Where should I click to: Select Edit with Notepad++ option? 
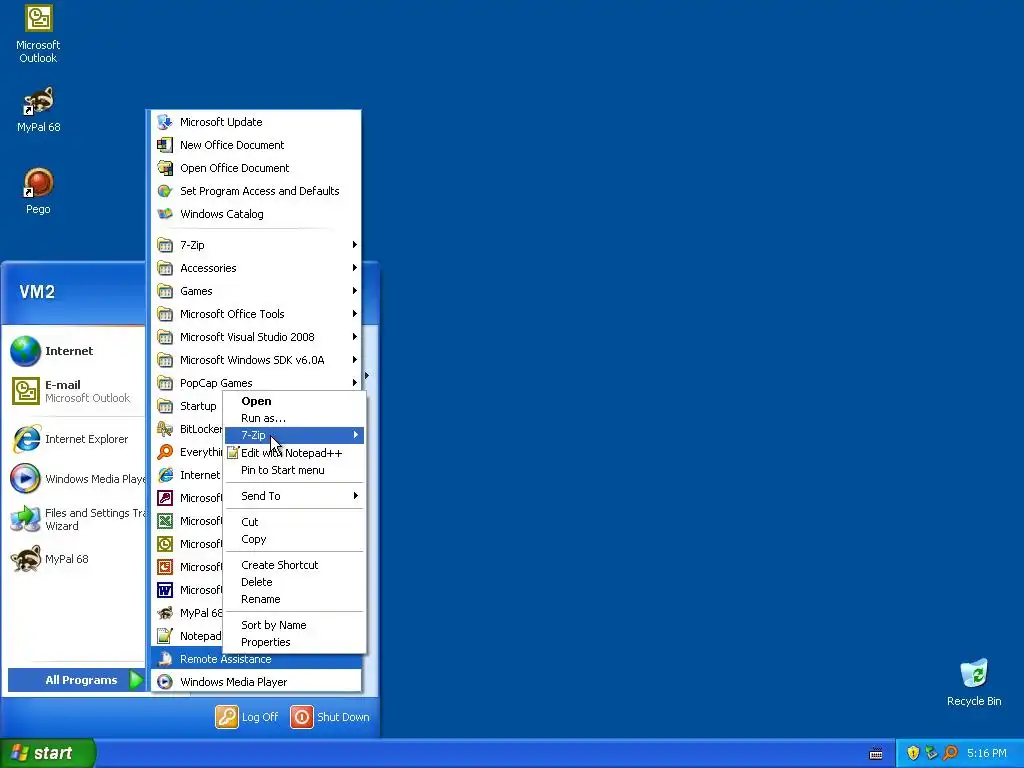295,453
